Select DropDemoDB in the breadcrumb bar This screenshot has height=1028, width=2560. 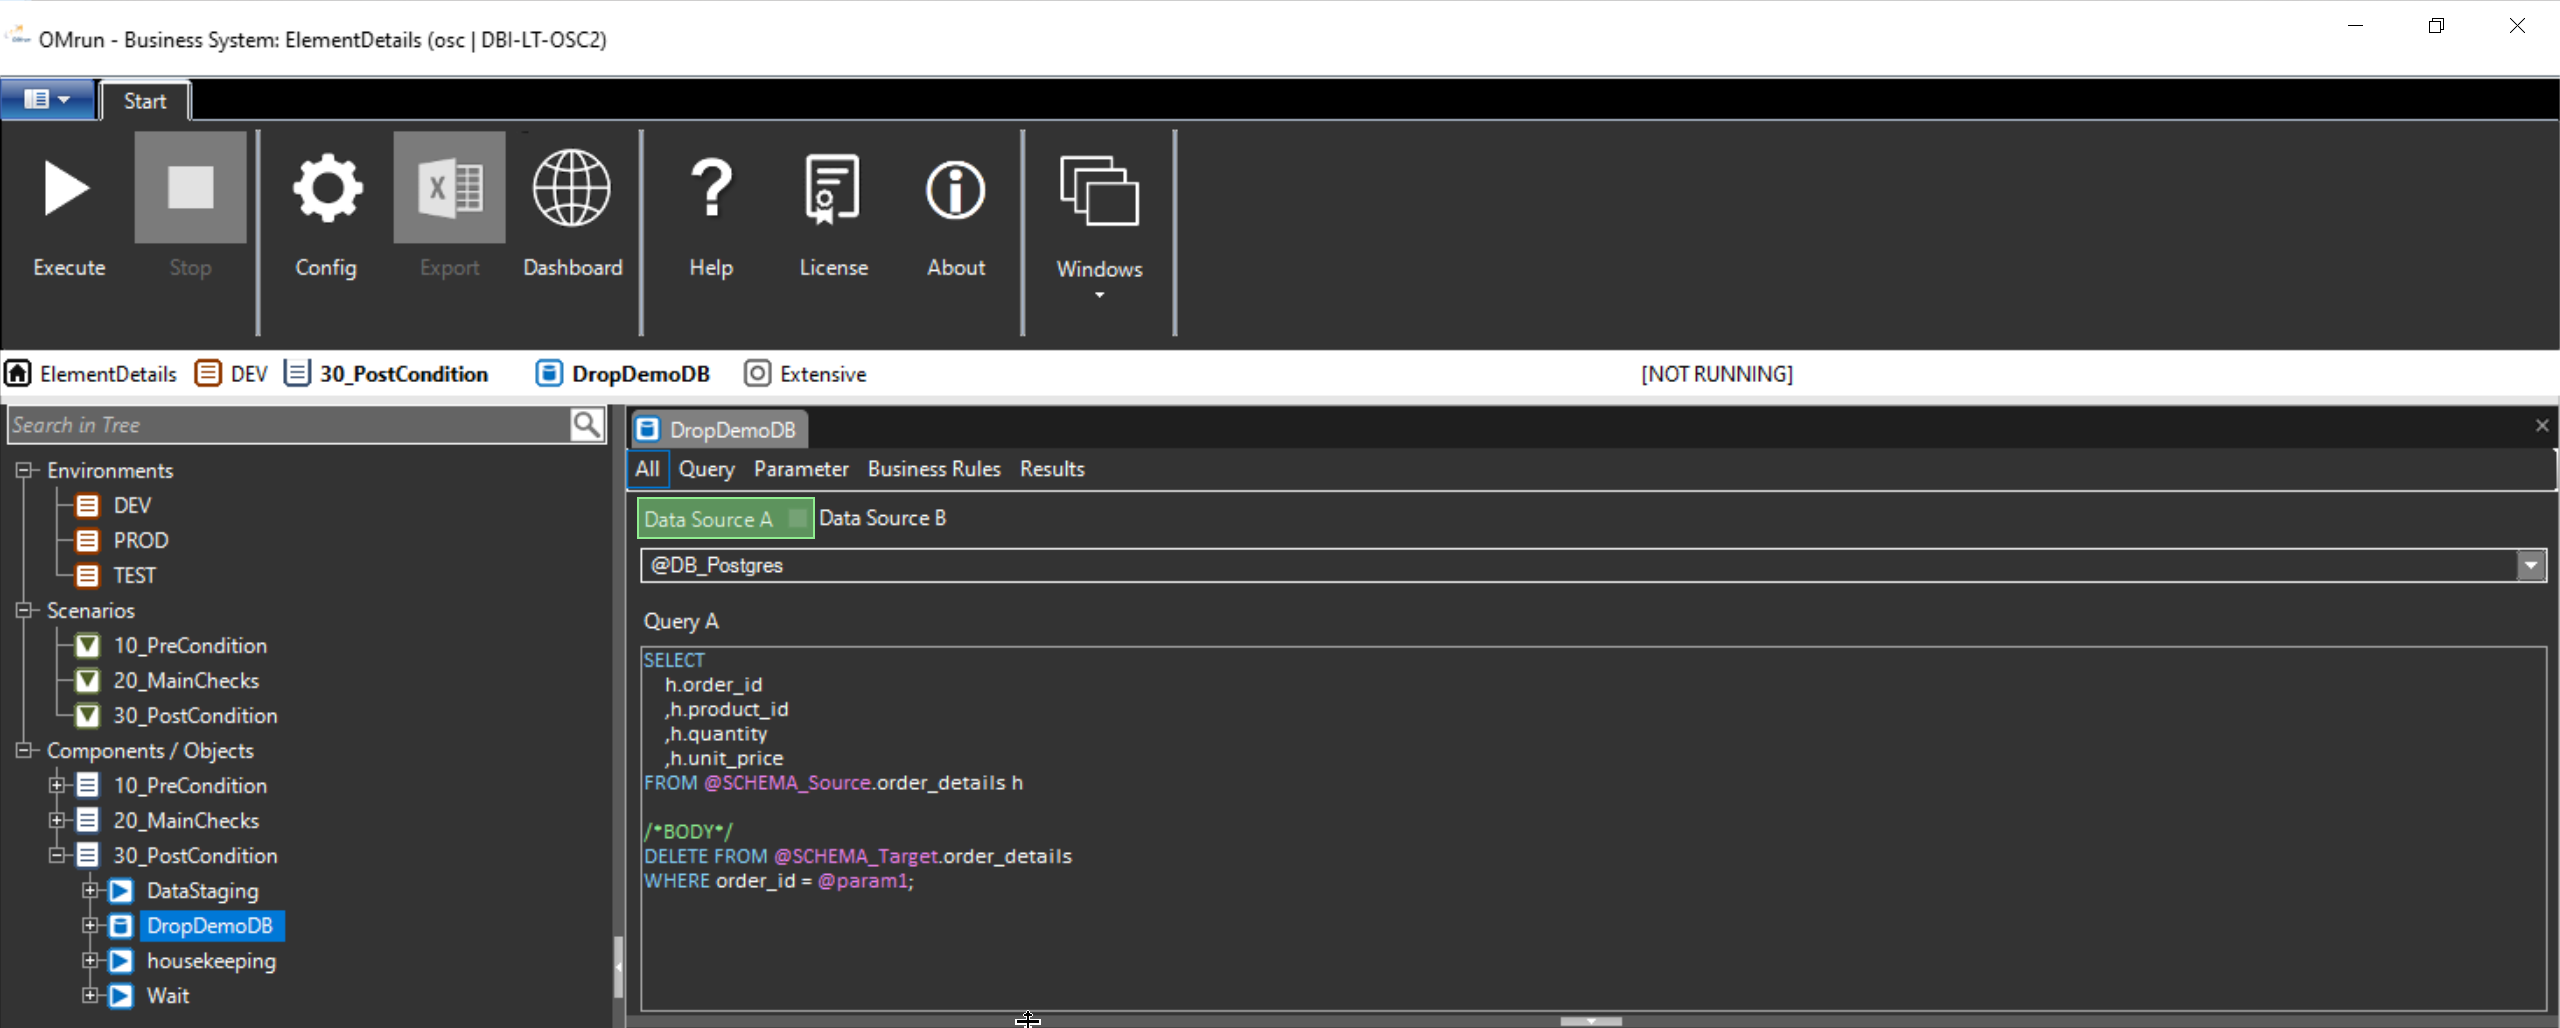click(640, 373)
